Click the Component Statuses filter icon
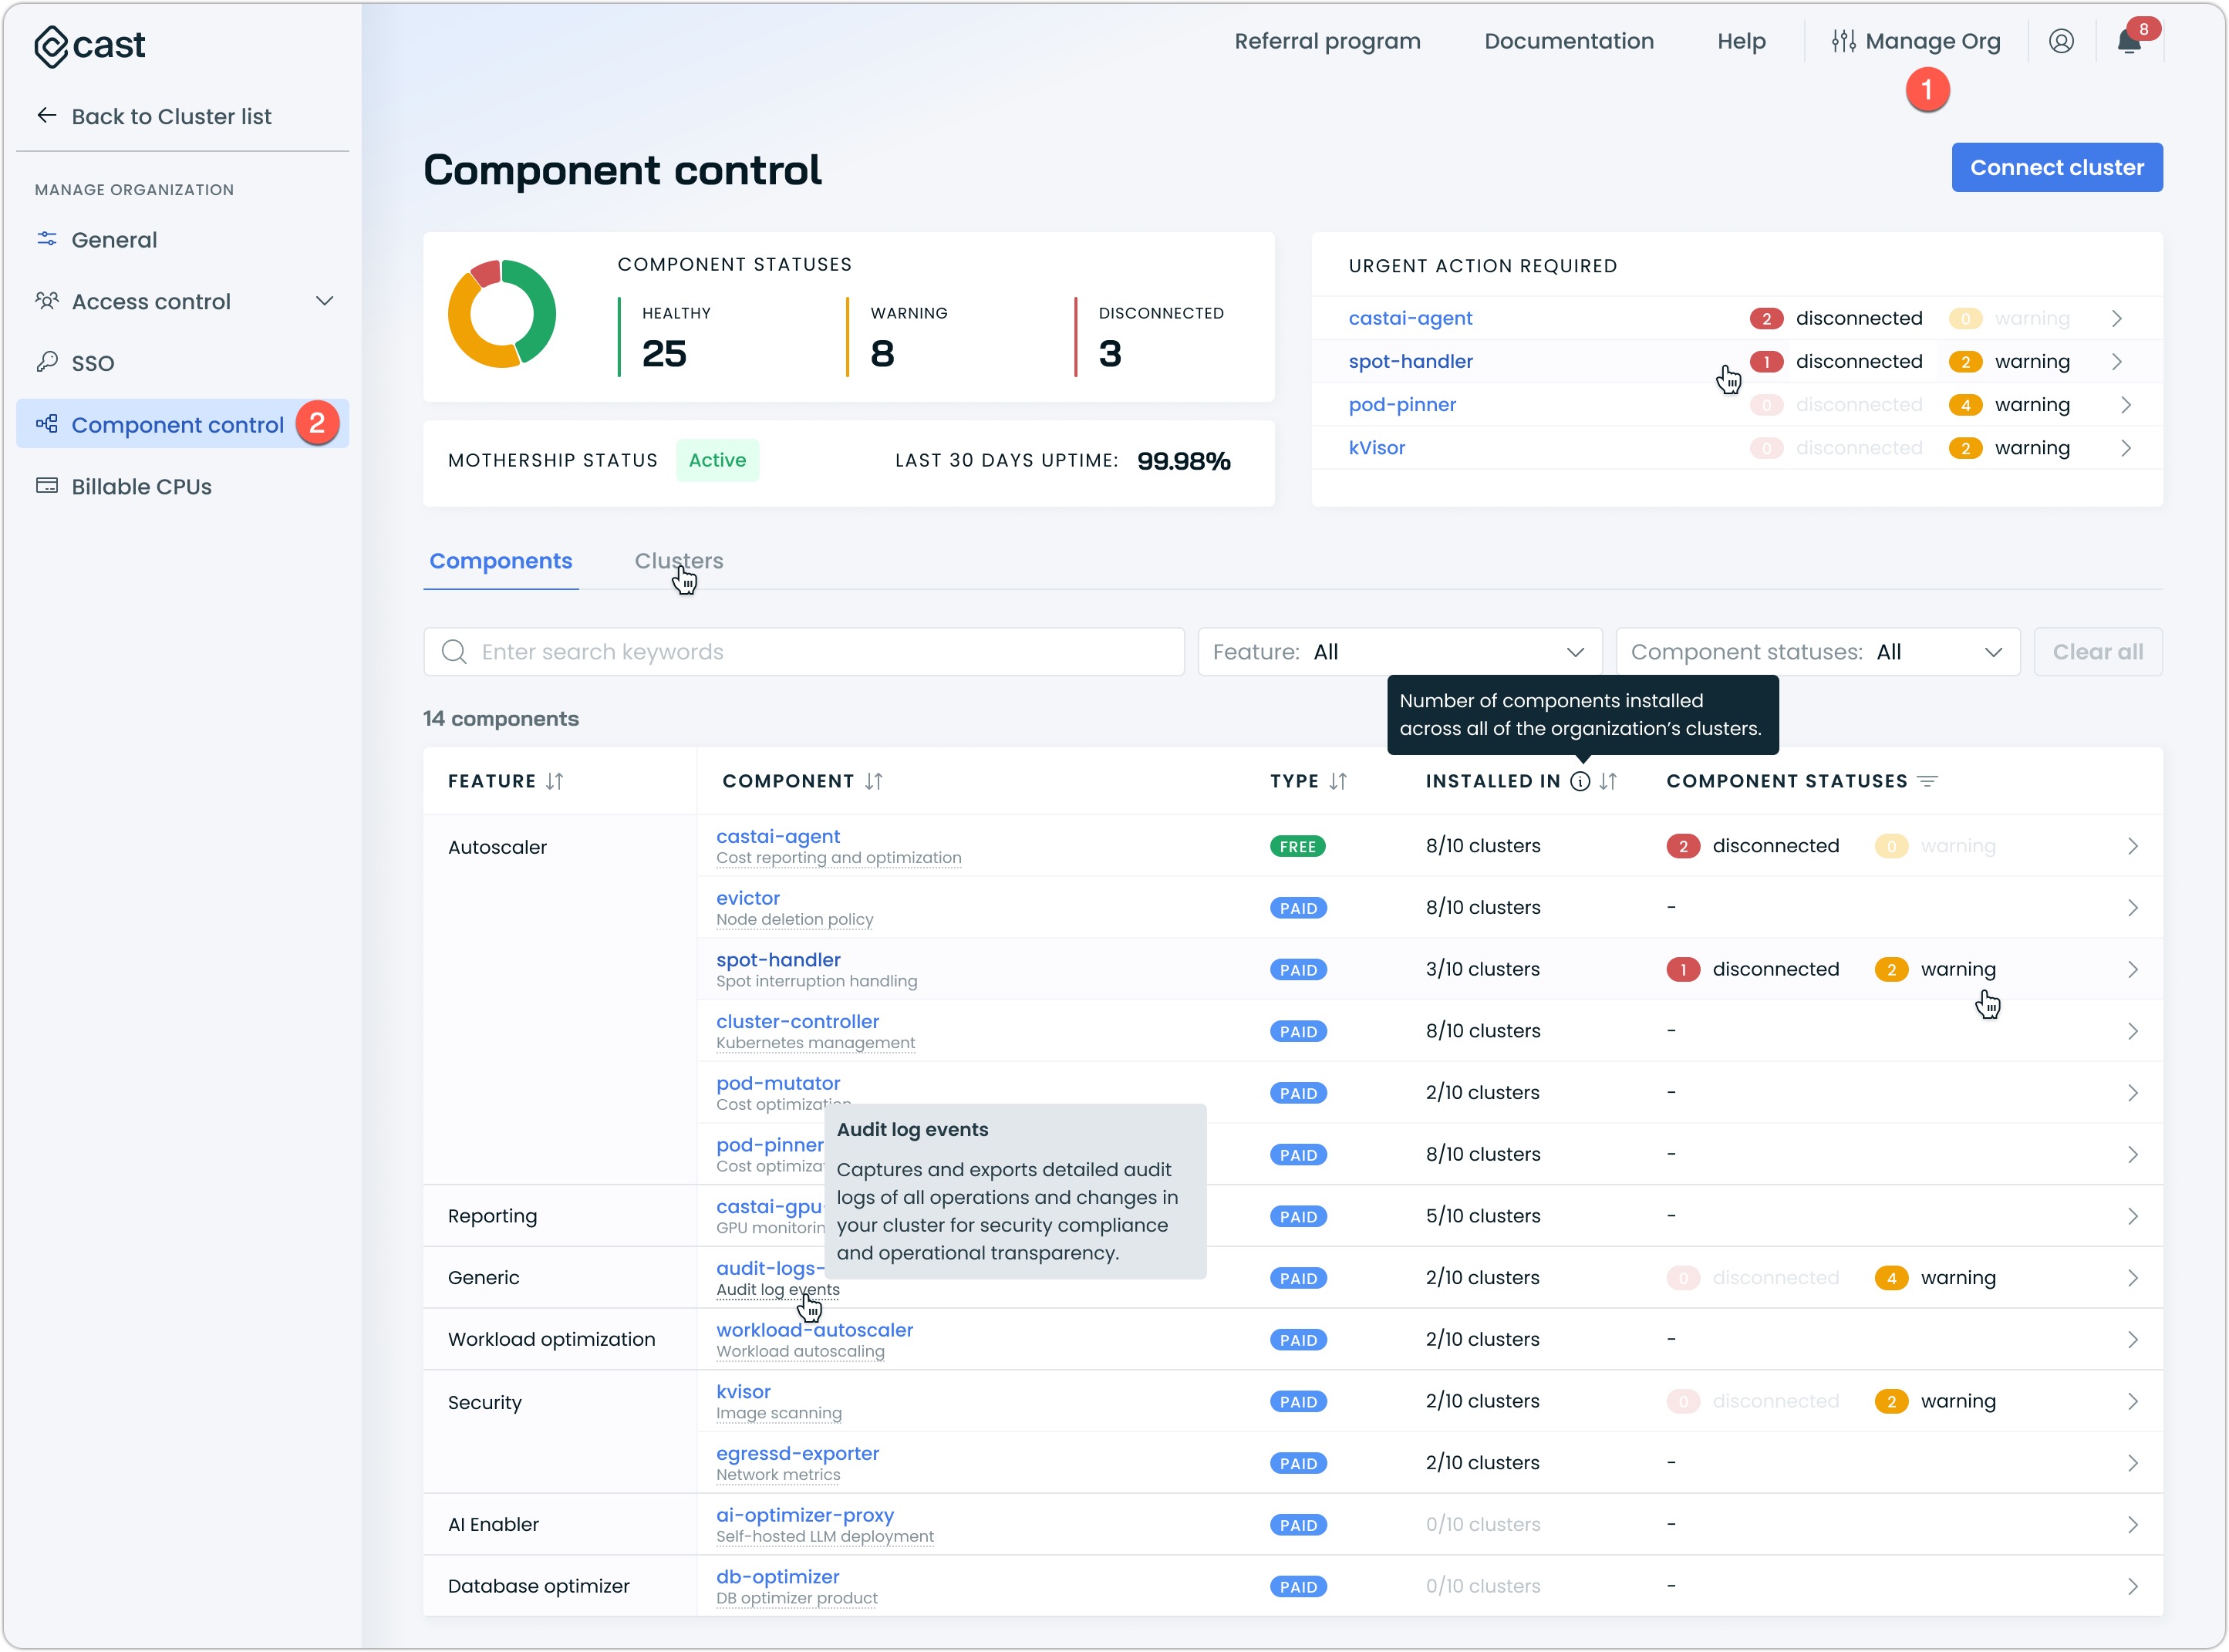 coord(1927,781)
